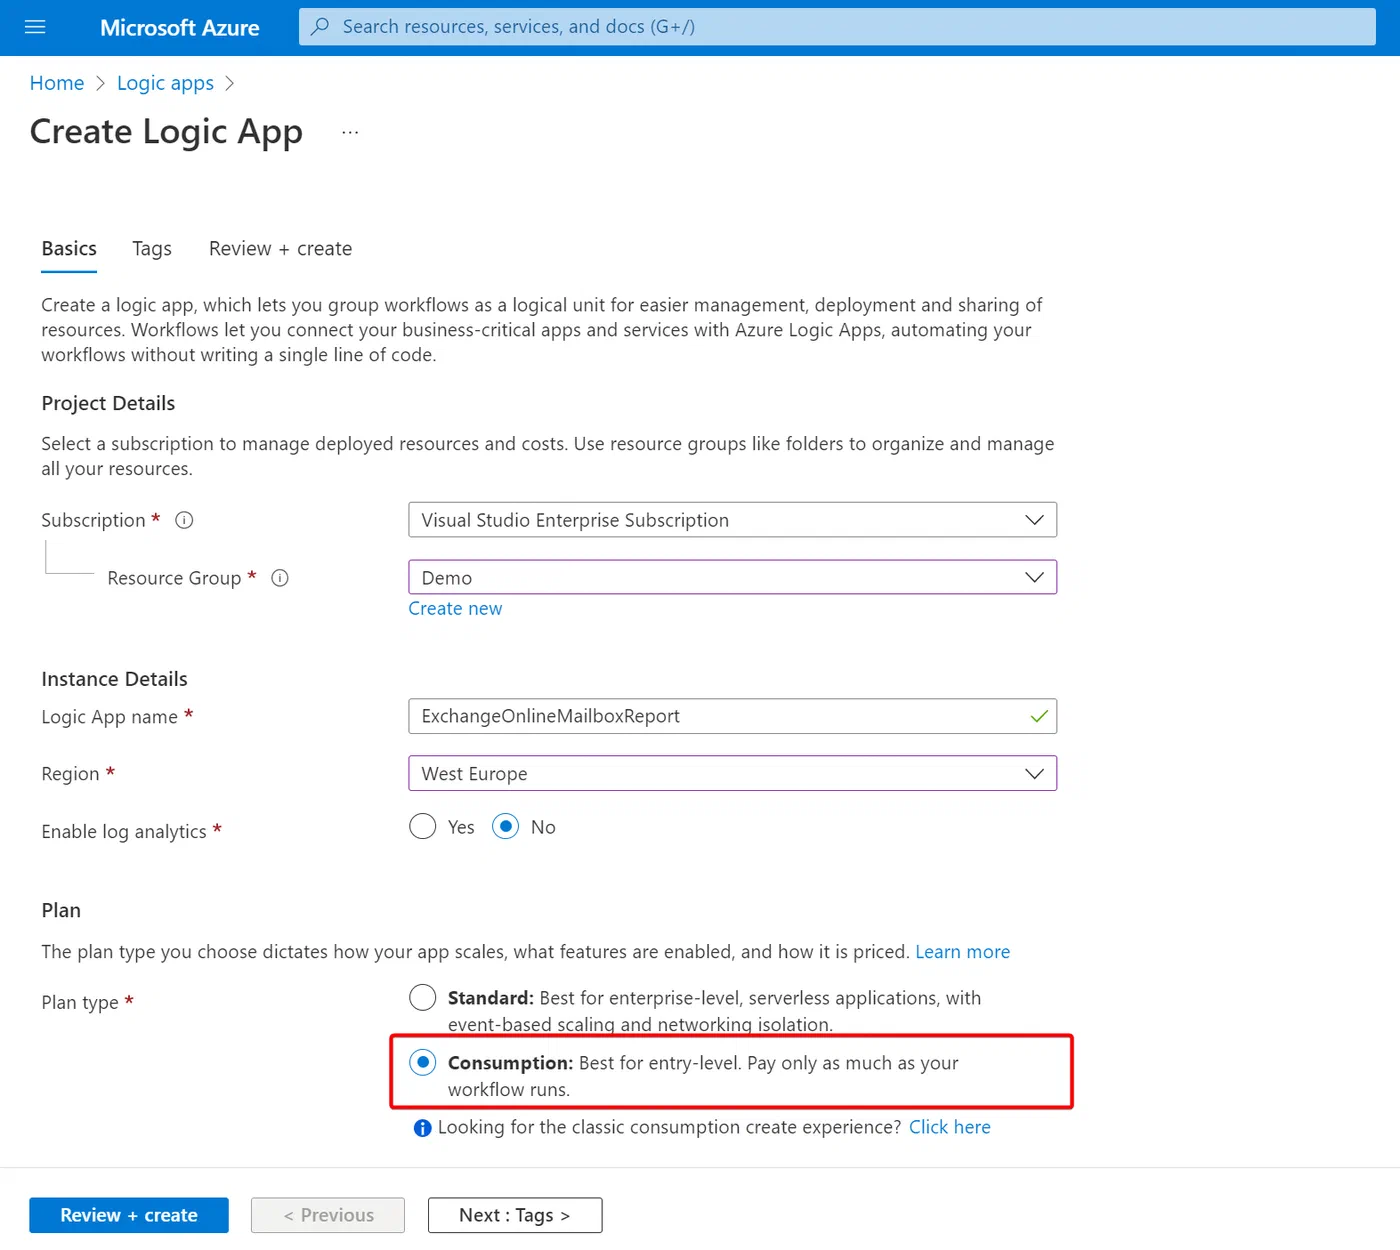The image size is (1400, 1250).
Task: Switch to the Basics tab
Action: [x=69, y=249]
